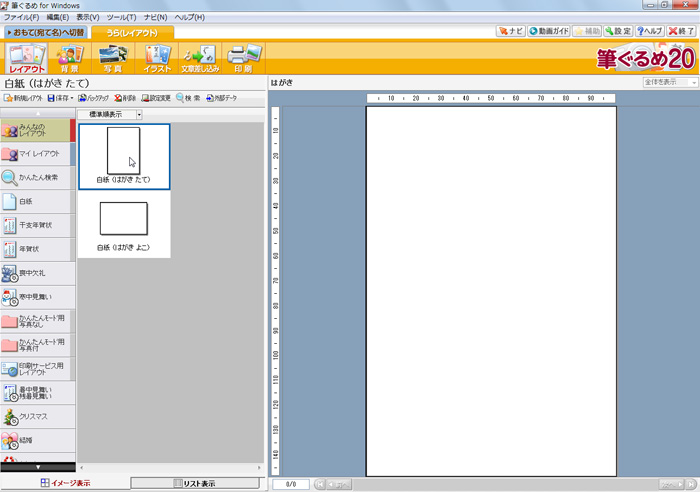The width and height of the screenshot is (700, 492).
Task: Switch to おもて(宛て名)へ切替 tab
Action: [x=45, y=32]
